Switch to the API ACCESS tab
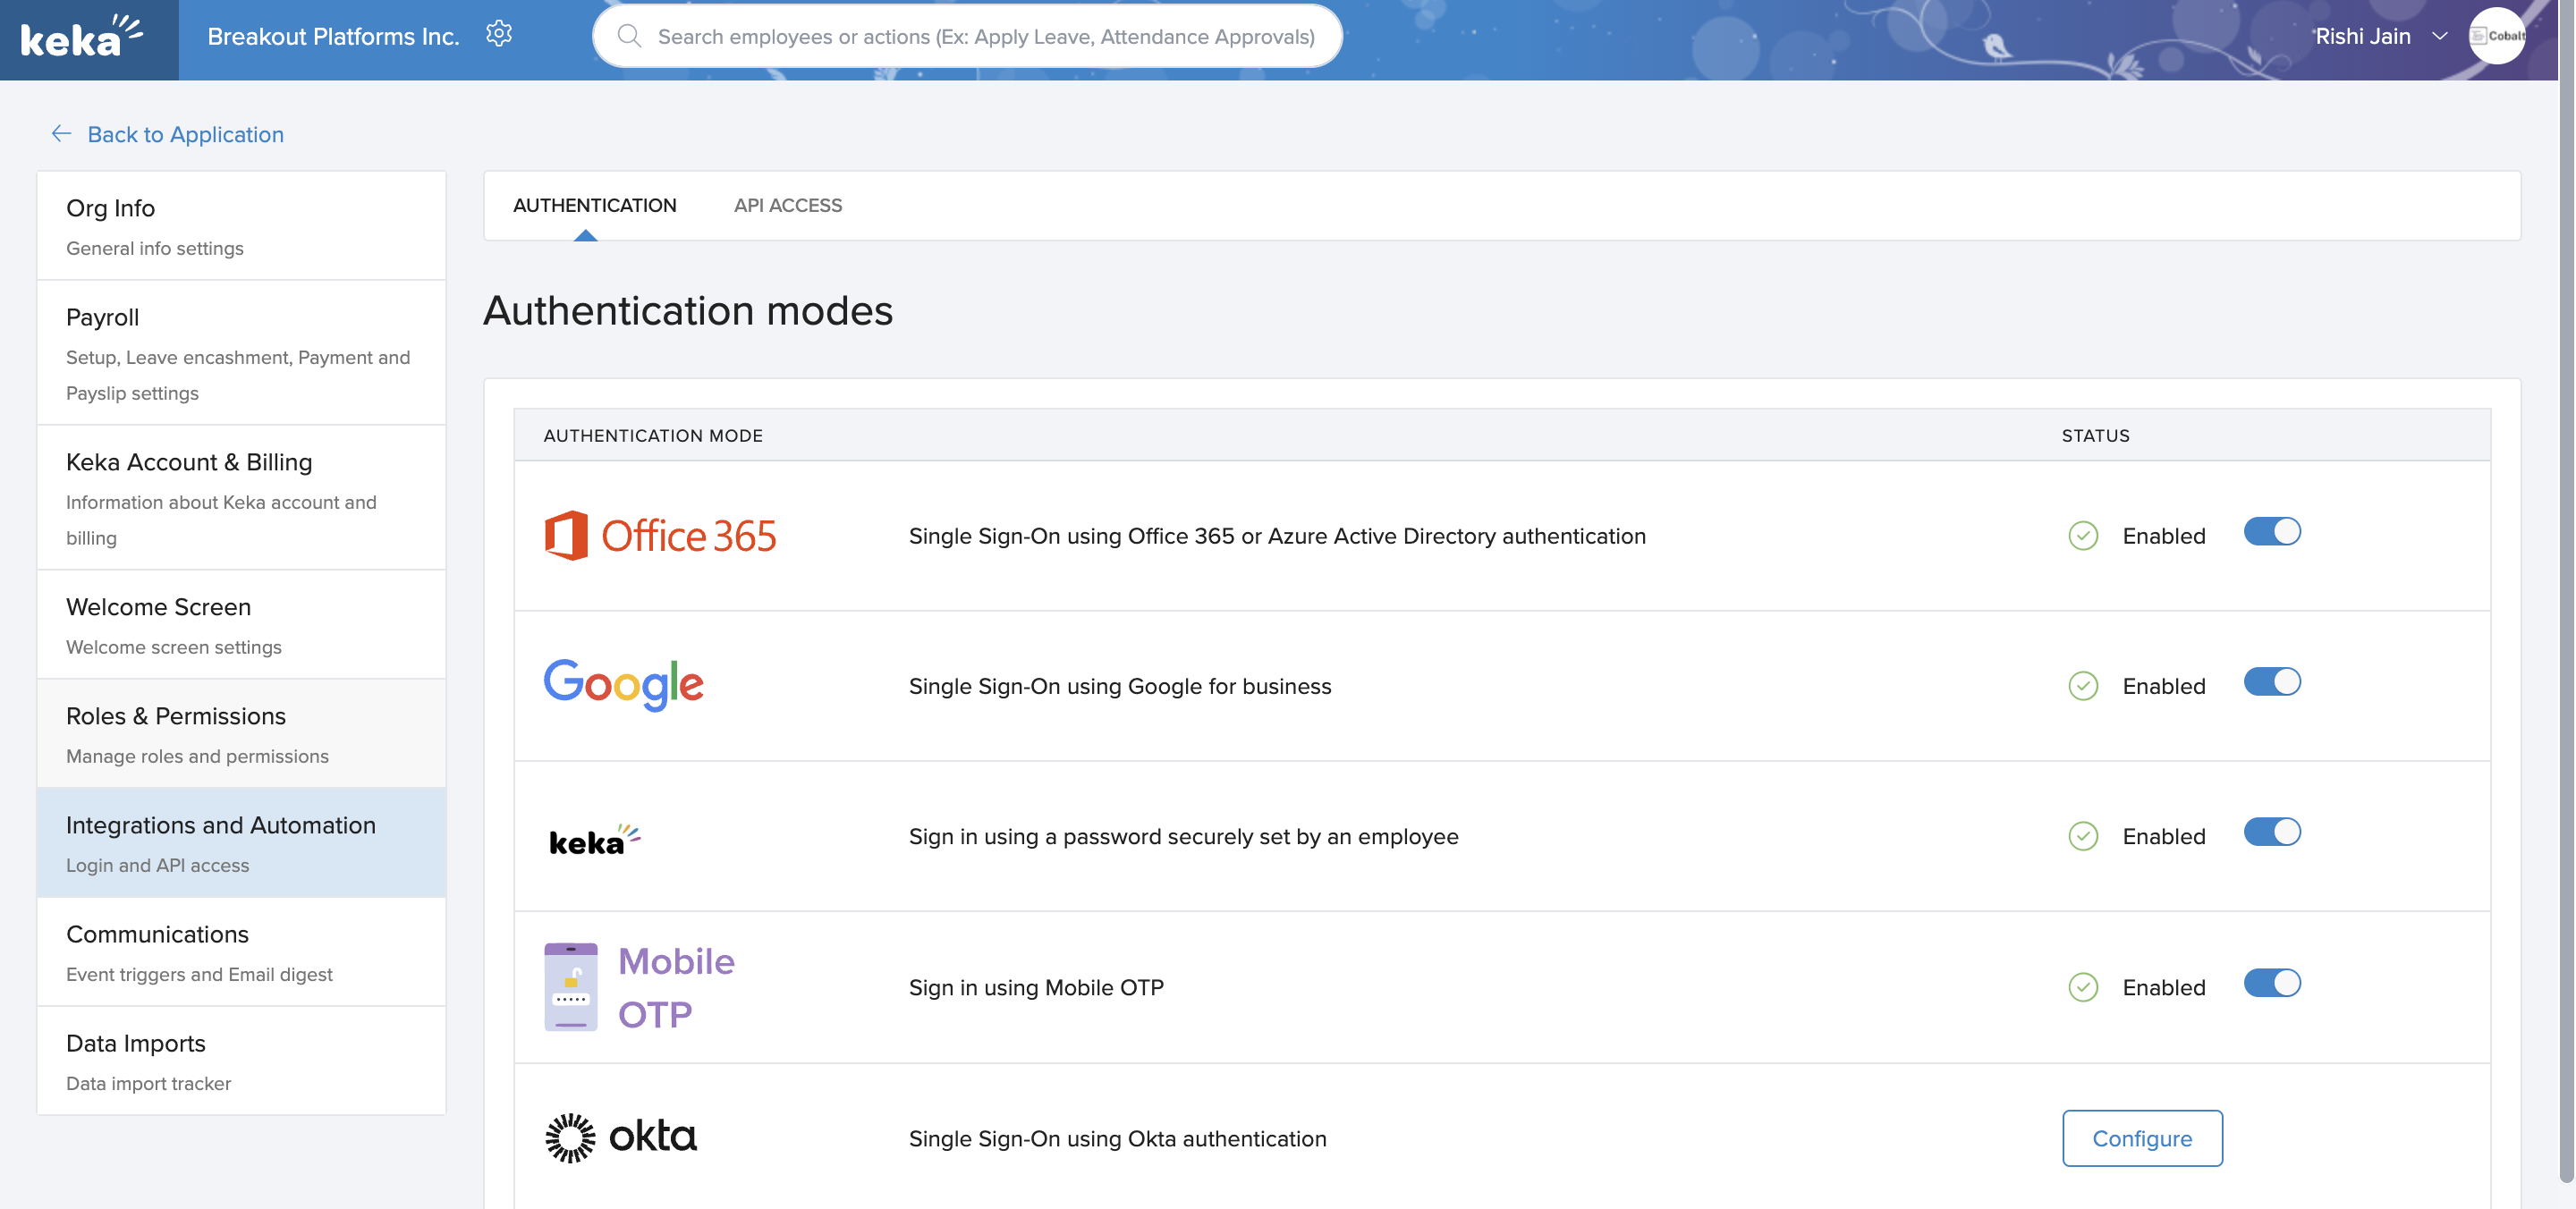 click(x=788, y=205)
